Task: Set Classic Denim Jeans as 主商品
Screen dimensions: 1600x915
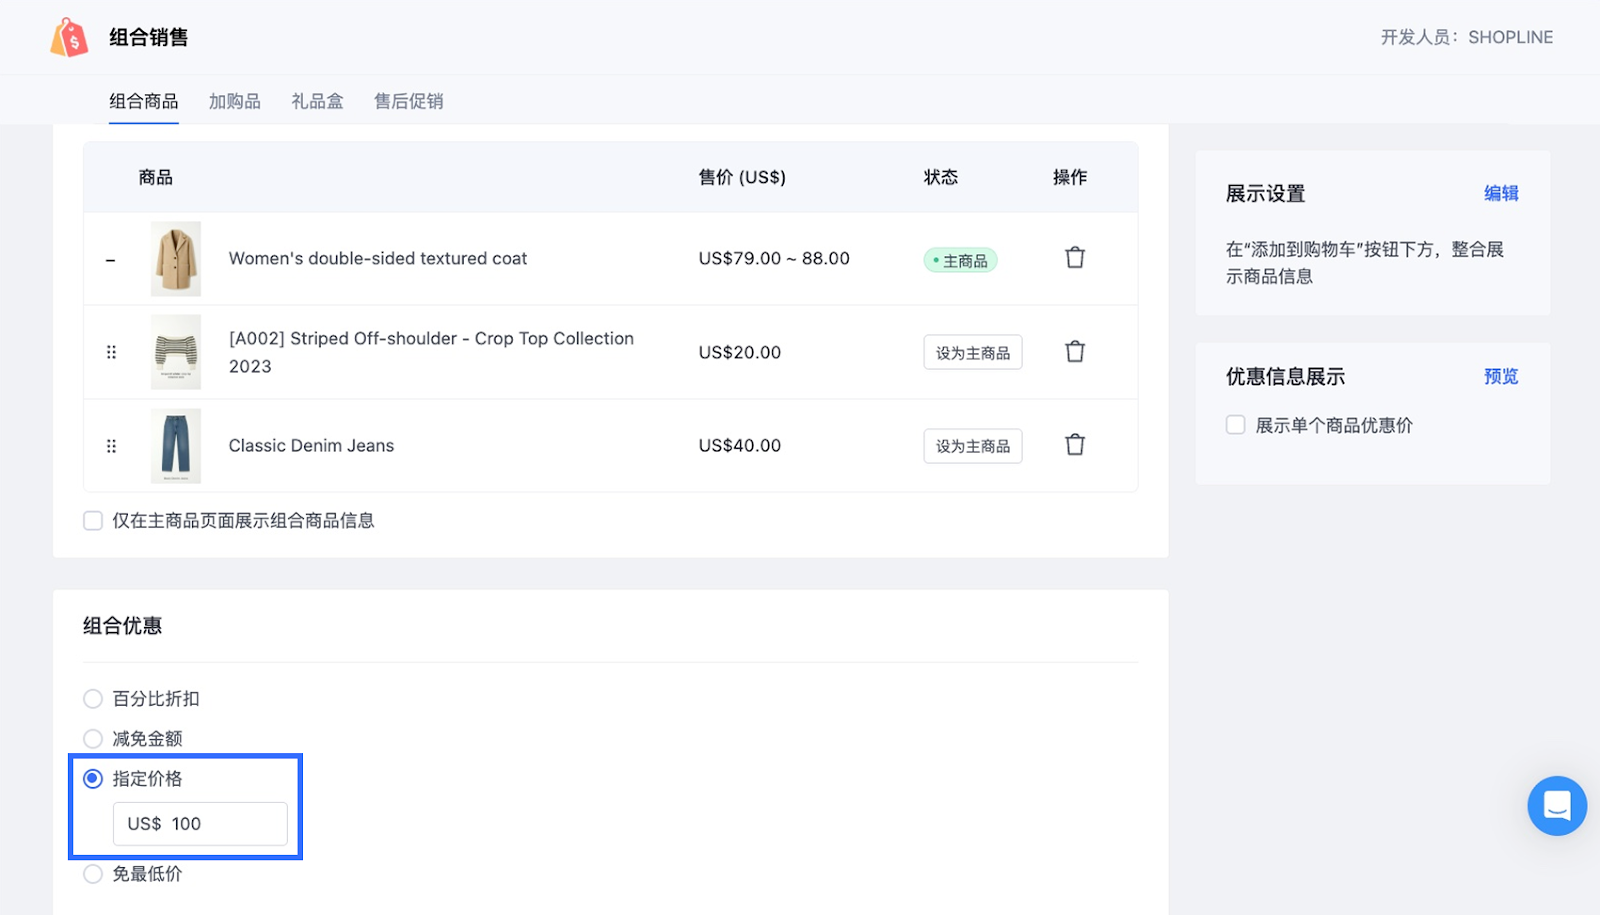Action: pyautogui.click(x=972, y=446)
